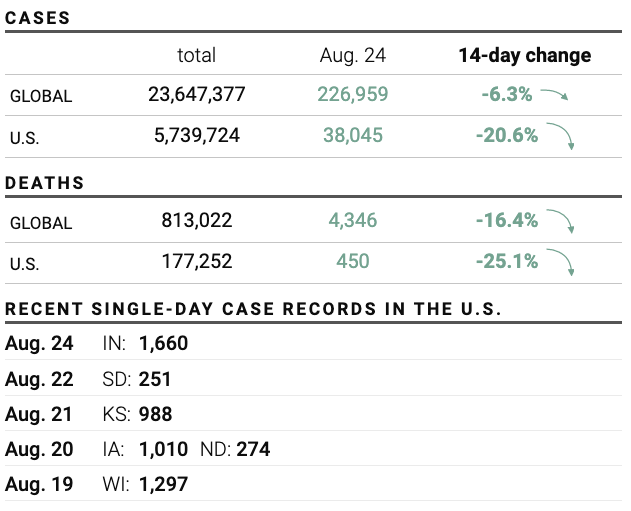Image resolution: width=631 pixels, height=511 pixels.
Task: Click the U.S. total cases figure 5,739,724
Action: 196,135
